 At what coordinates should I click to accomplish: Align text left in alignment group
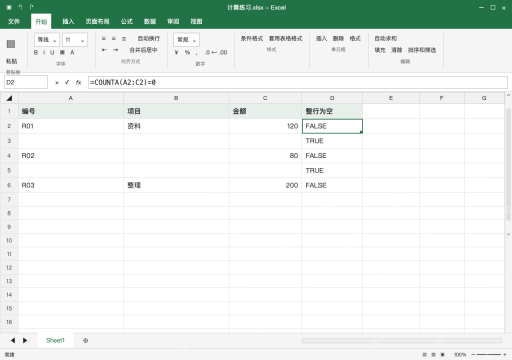click(x=104, y=39)
